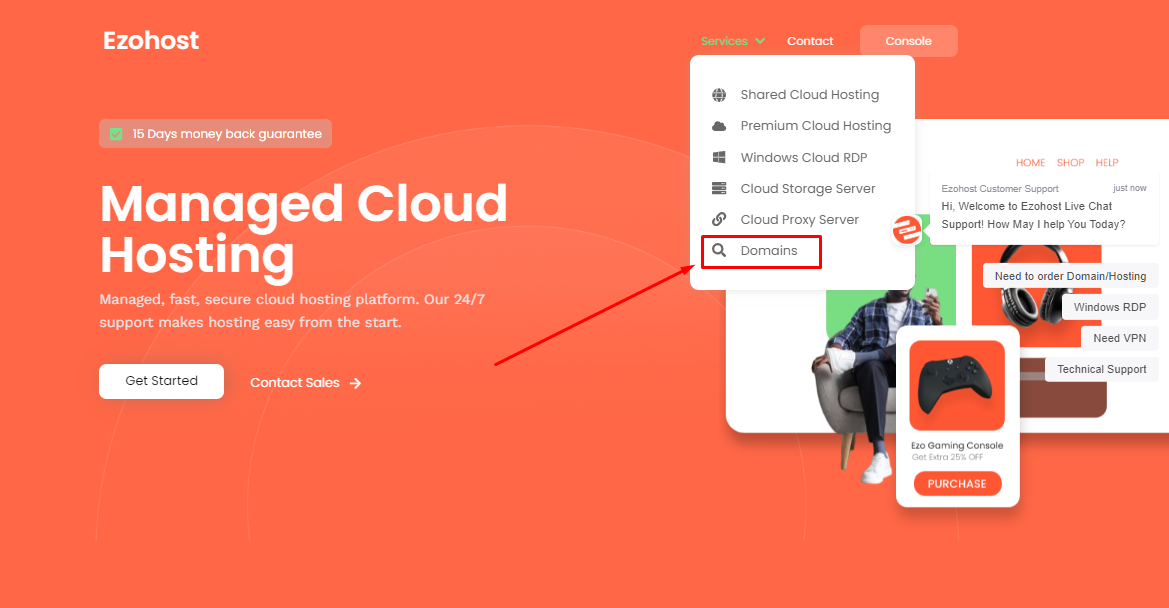Follow the Contact Sales link
The width and height of the screenshot is (1169, 608).
pyautogui.click(x=294, y=383)
